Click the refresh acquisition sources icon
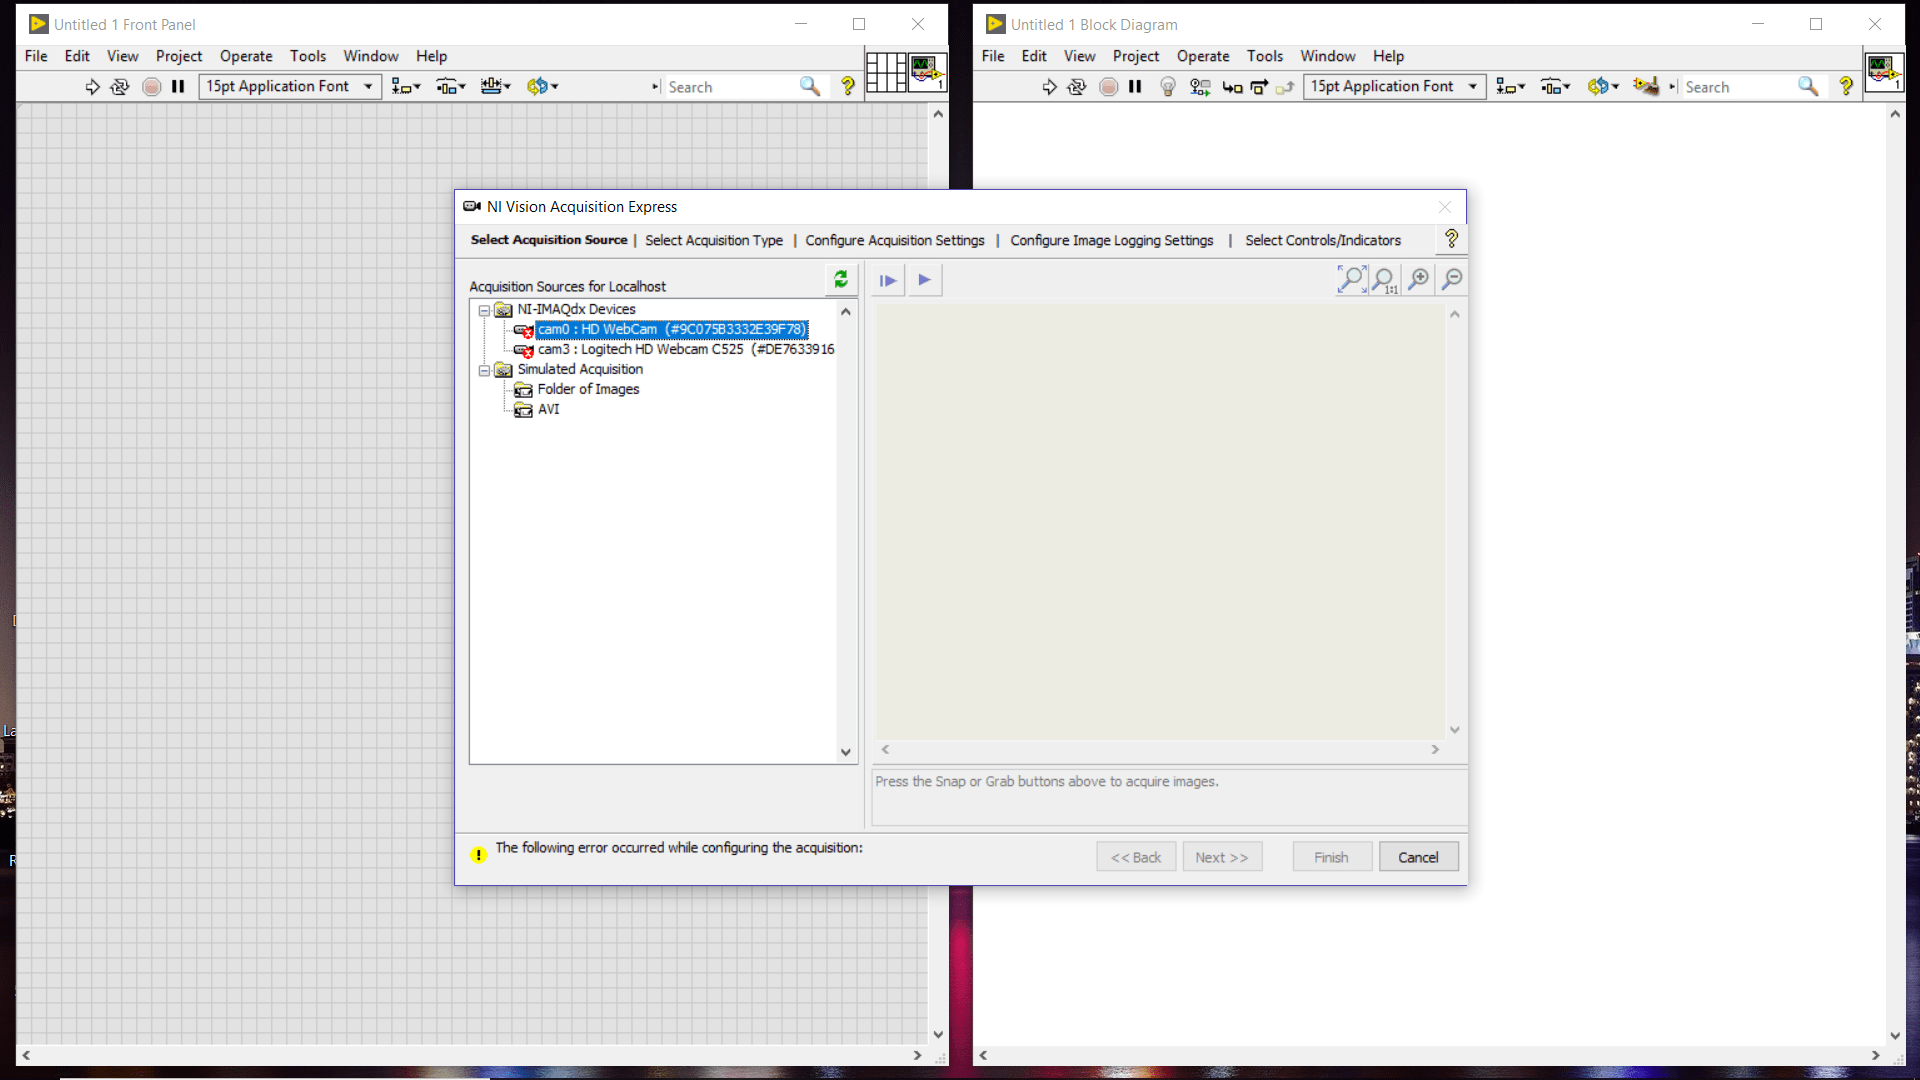 [841, 280]
